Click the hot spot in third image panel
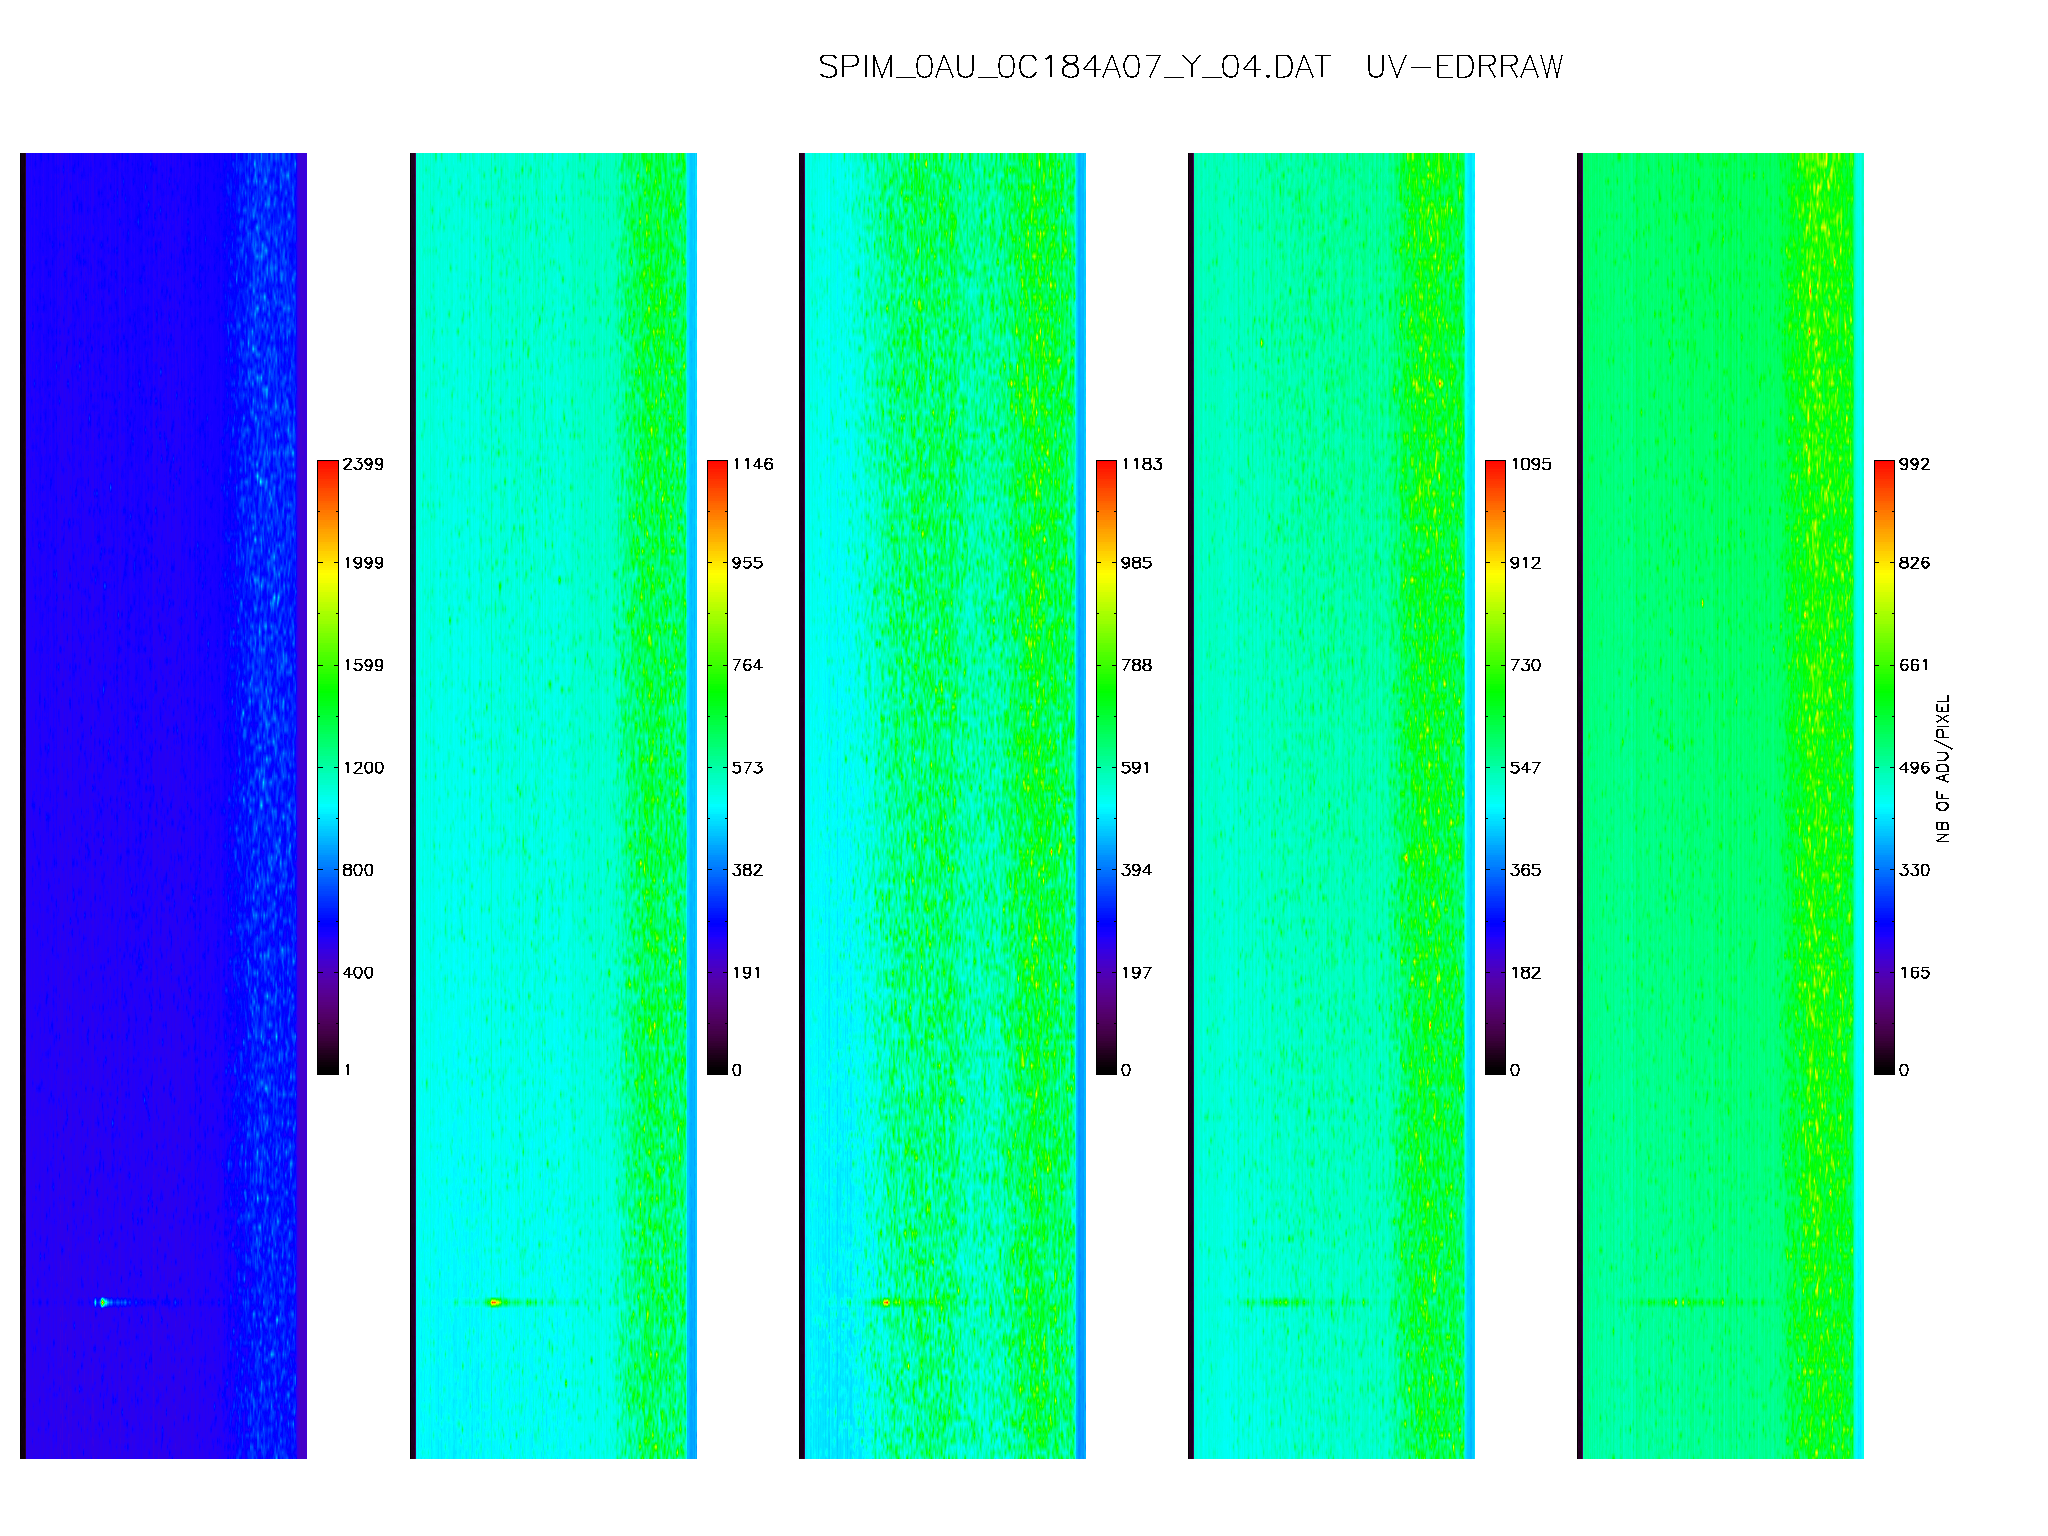The width and height of the screenshot is (2048, 1536). (x=886, y=1302)
